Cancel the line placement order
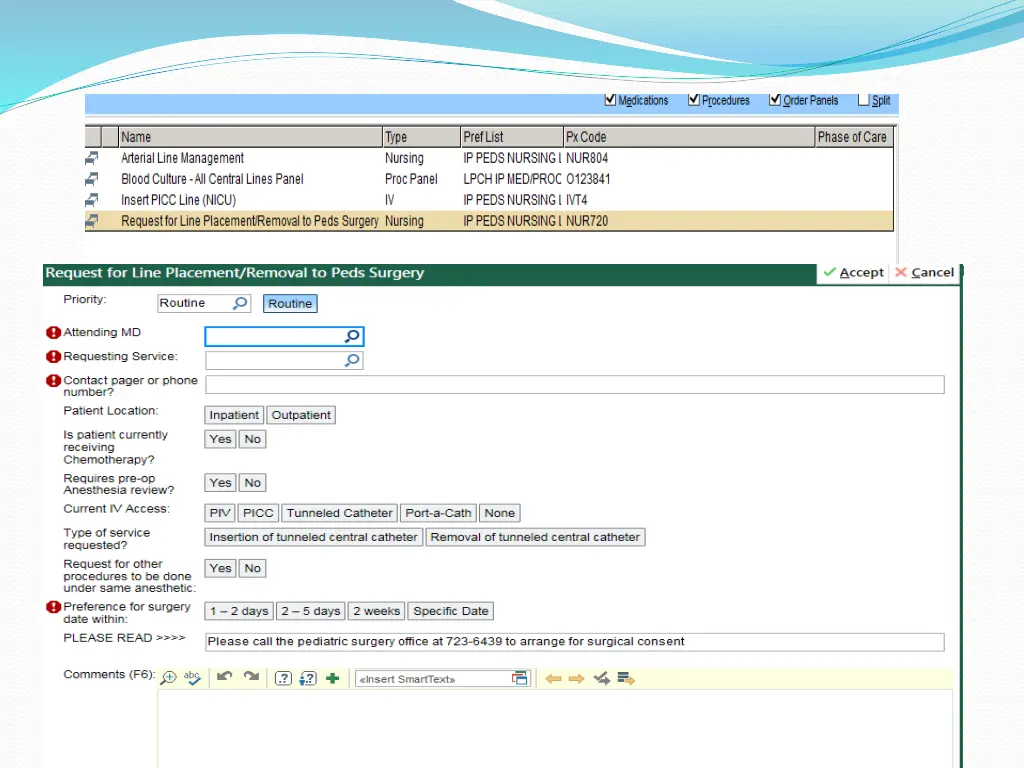The height and width of the screenshot is (768, 1024). (925, 273)
